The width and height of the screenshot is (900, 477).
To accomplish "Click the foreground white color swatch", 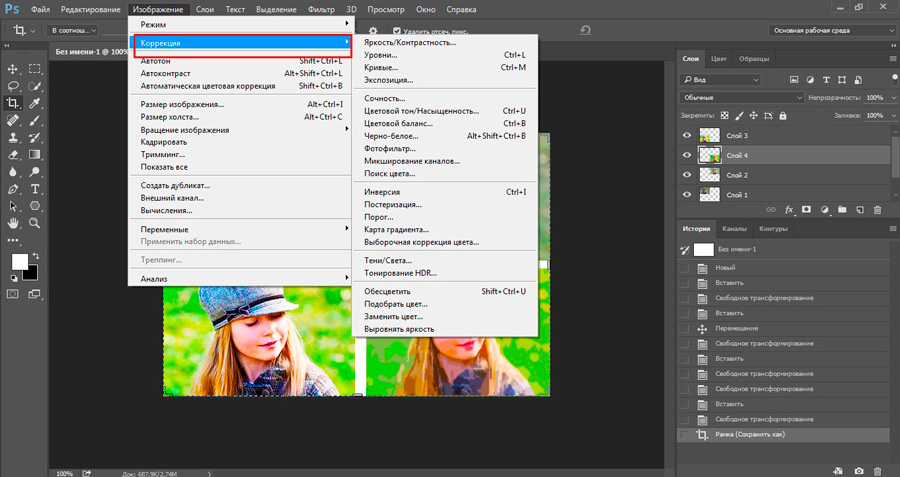I will coord(20,262).
